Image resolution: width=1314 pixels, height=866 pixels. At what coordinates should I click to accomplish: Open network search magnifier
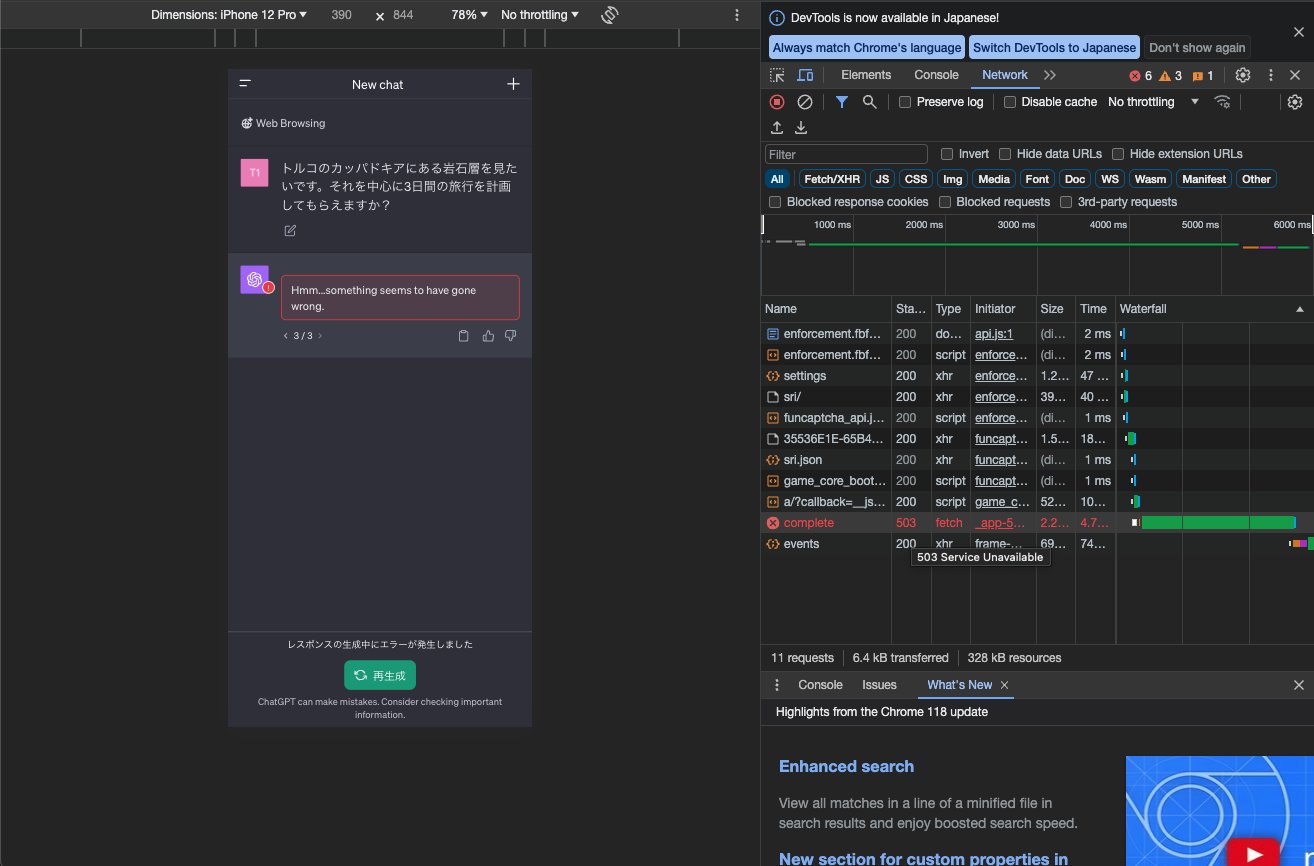point(870,102)
